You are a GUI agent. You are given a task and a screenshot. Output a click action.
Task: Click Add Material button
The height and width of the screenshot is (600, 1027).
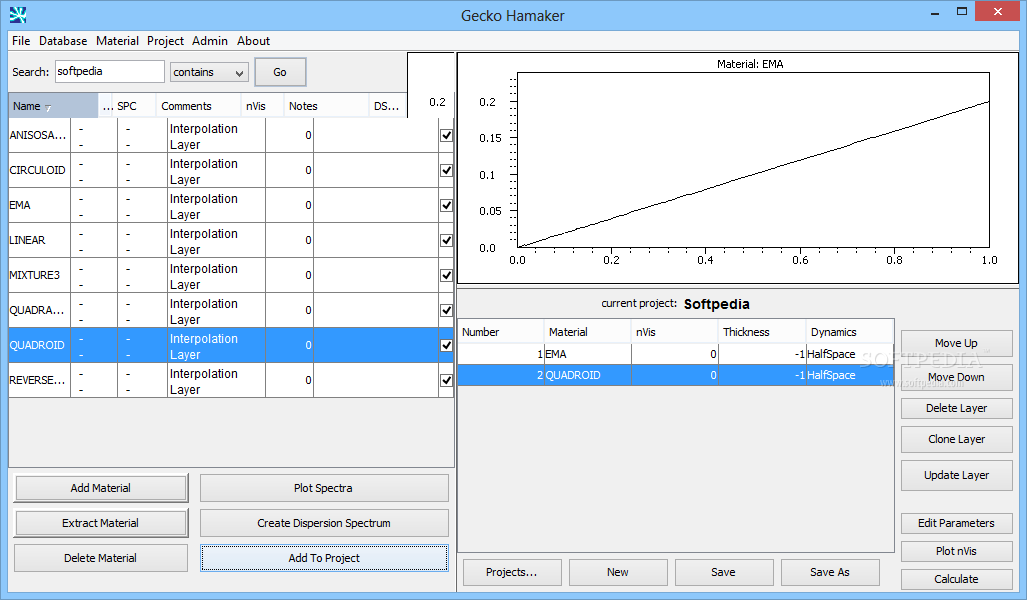pyautogui.click(x=100, y=488)
